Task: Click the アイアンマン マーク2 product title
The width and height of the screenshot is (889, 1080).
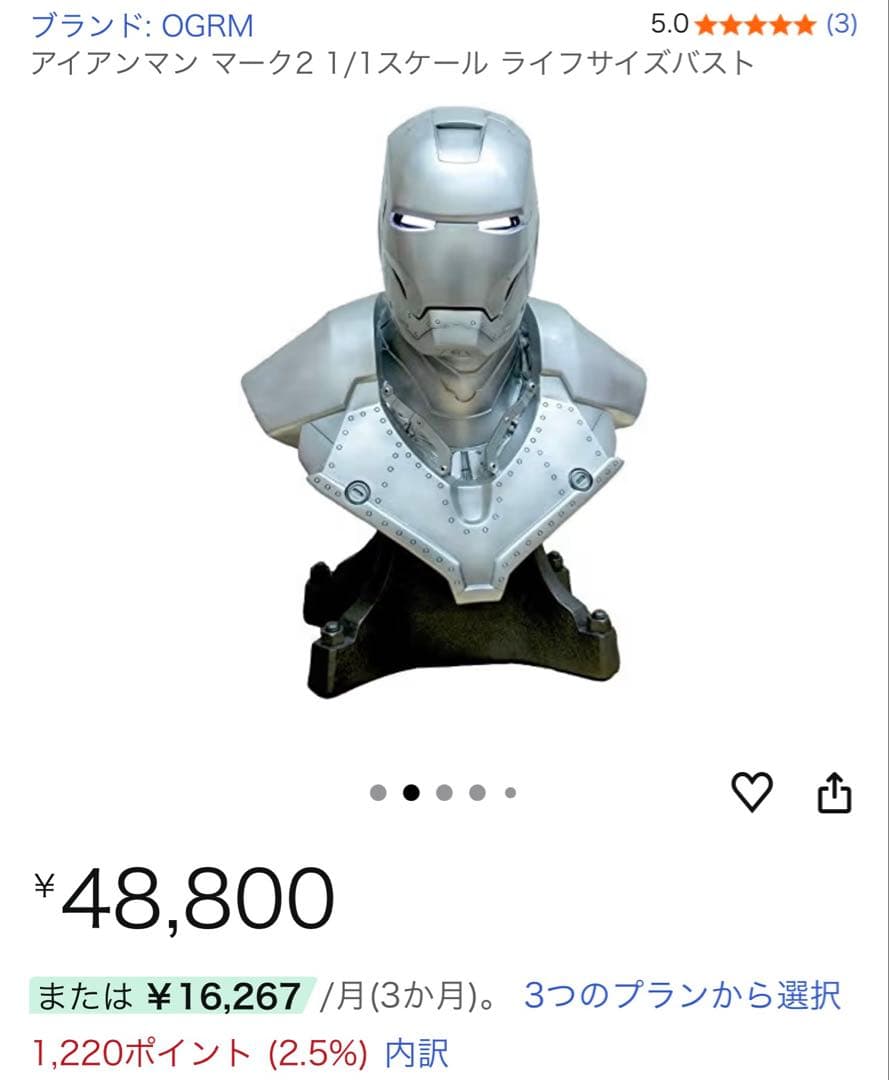Action: tap(393, 64)
